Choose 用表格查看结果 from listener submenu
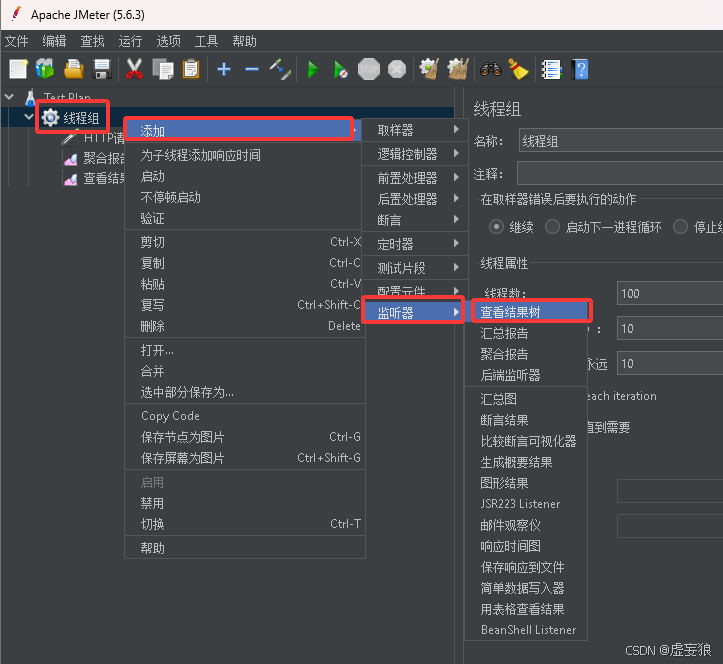The height and width of the screenshot is (664, 723). [526, 609]
